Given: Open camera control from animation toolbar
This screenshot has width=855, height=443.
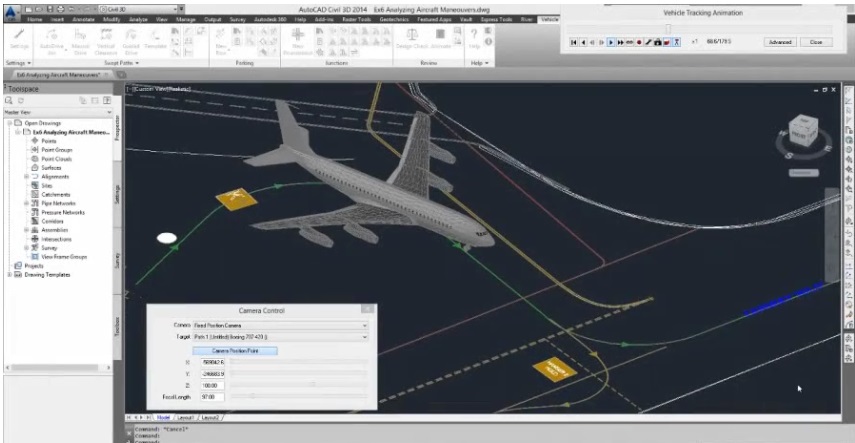Looking at the screenshot, I should pos(658,42).
